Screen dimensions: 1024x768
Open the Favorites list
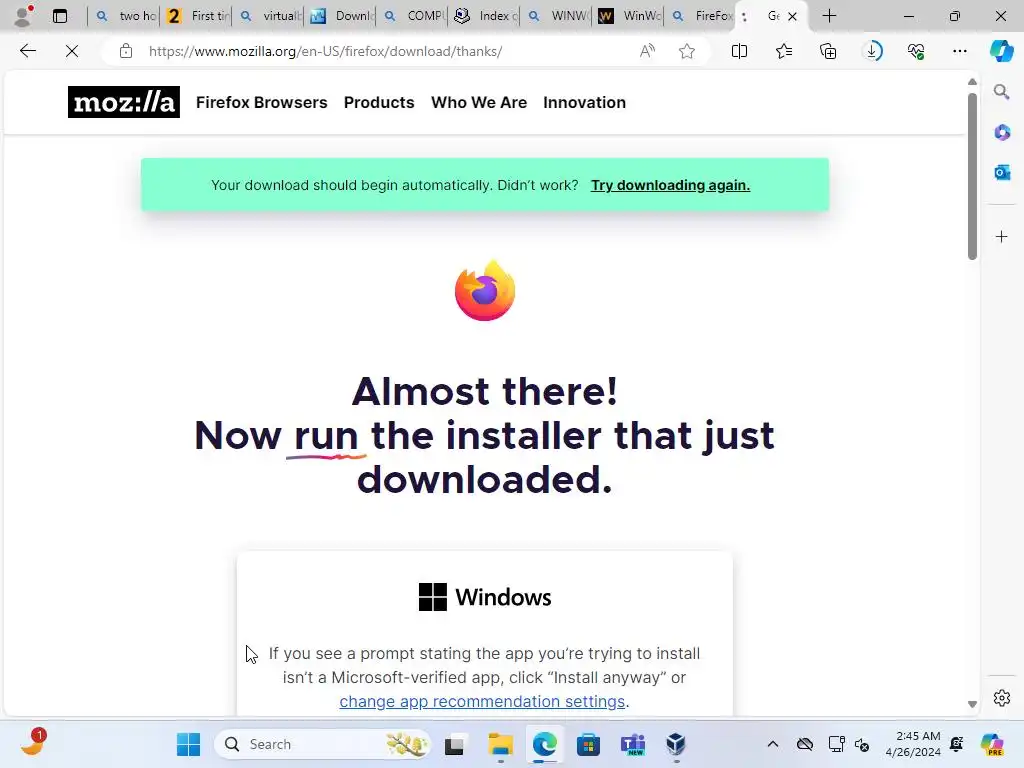tap(784, 51)
